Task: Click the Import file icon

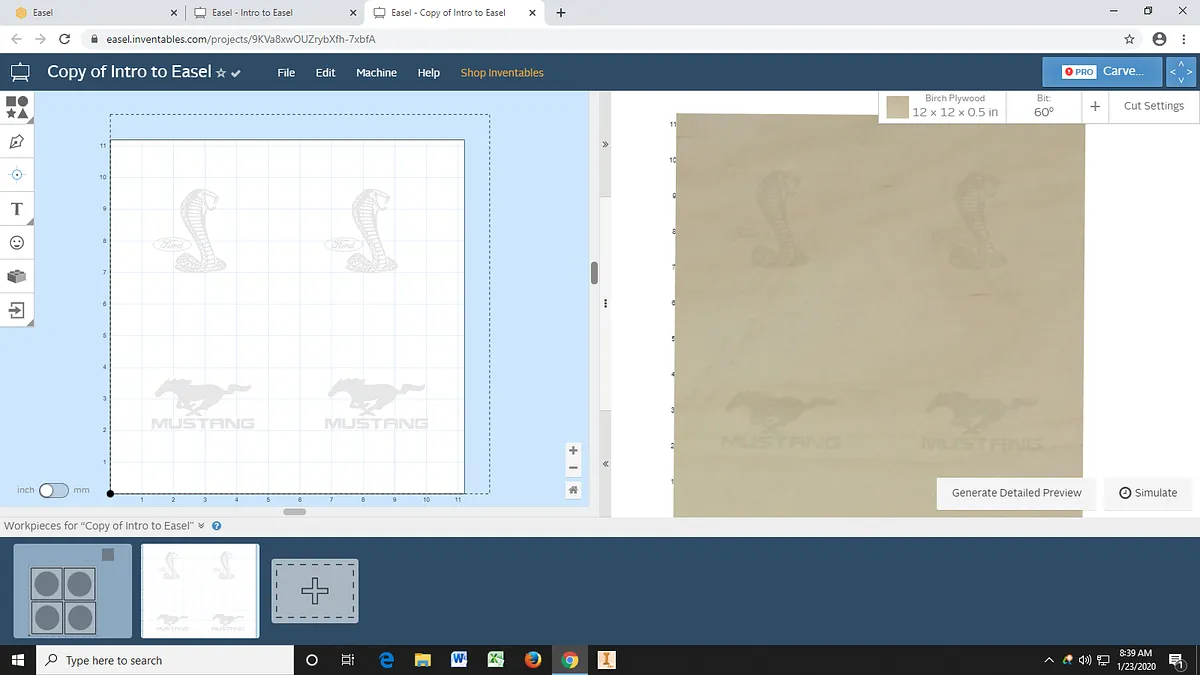Action: (17, 310)
